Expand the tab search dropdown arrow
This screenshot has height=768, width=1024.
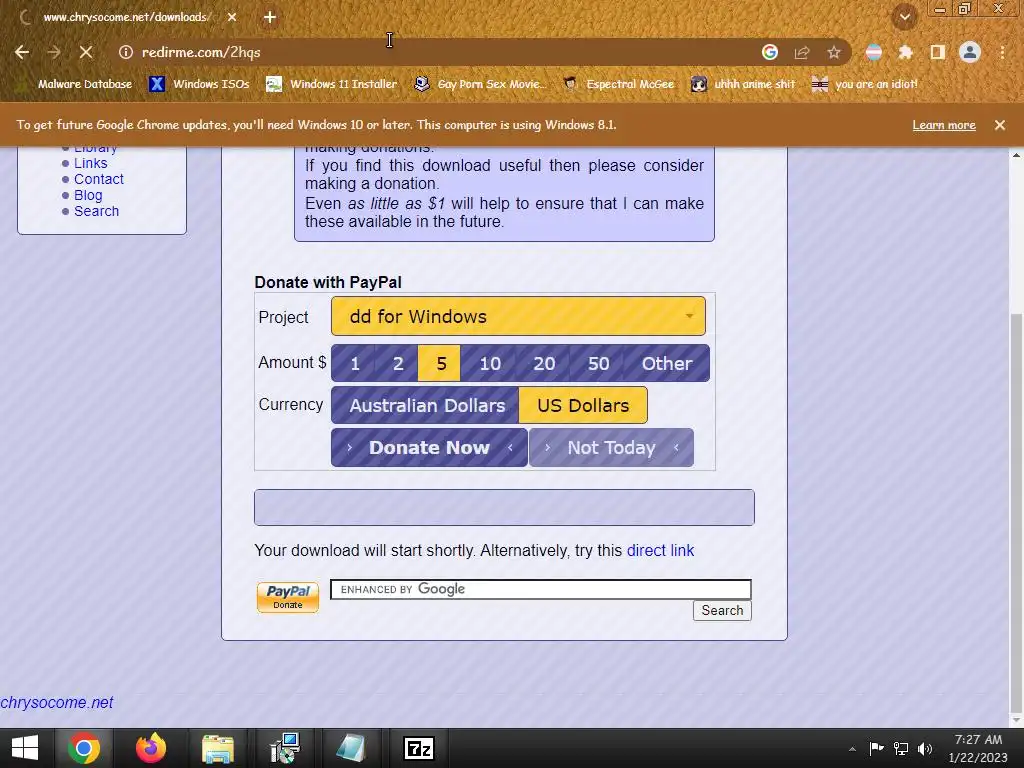click(905, 17)
